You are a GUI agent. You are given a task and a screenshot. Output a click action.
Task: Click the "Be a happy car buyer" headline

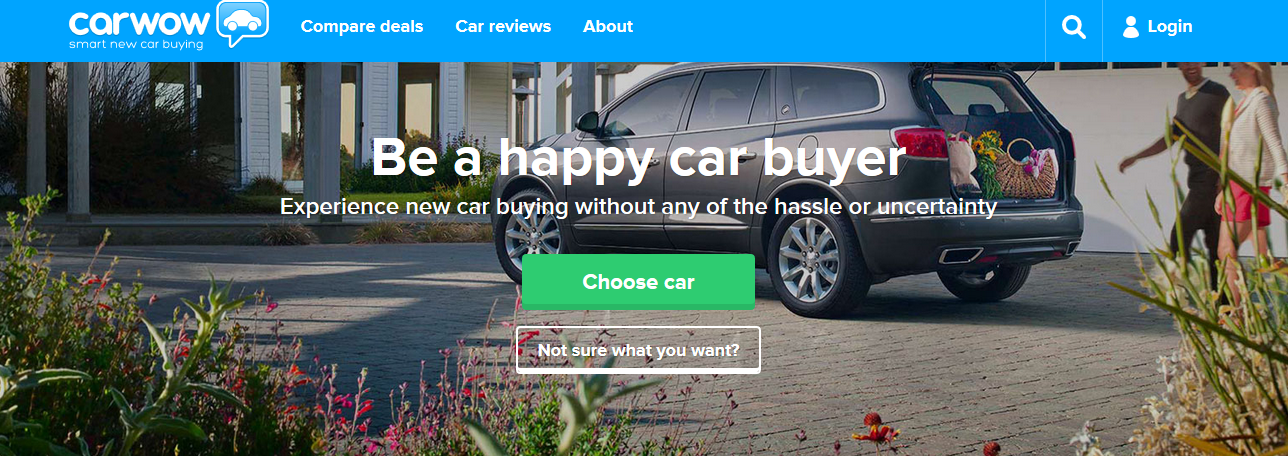click(x=638, y=157)
